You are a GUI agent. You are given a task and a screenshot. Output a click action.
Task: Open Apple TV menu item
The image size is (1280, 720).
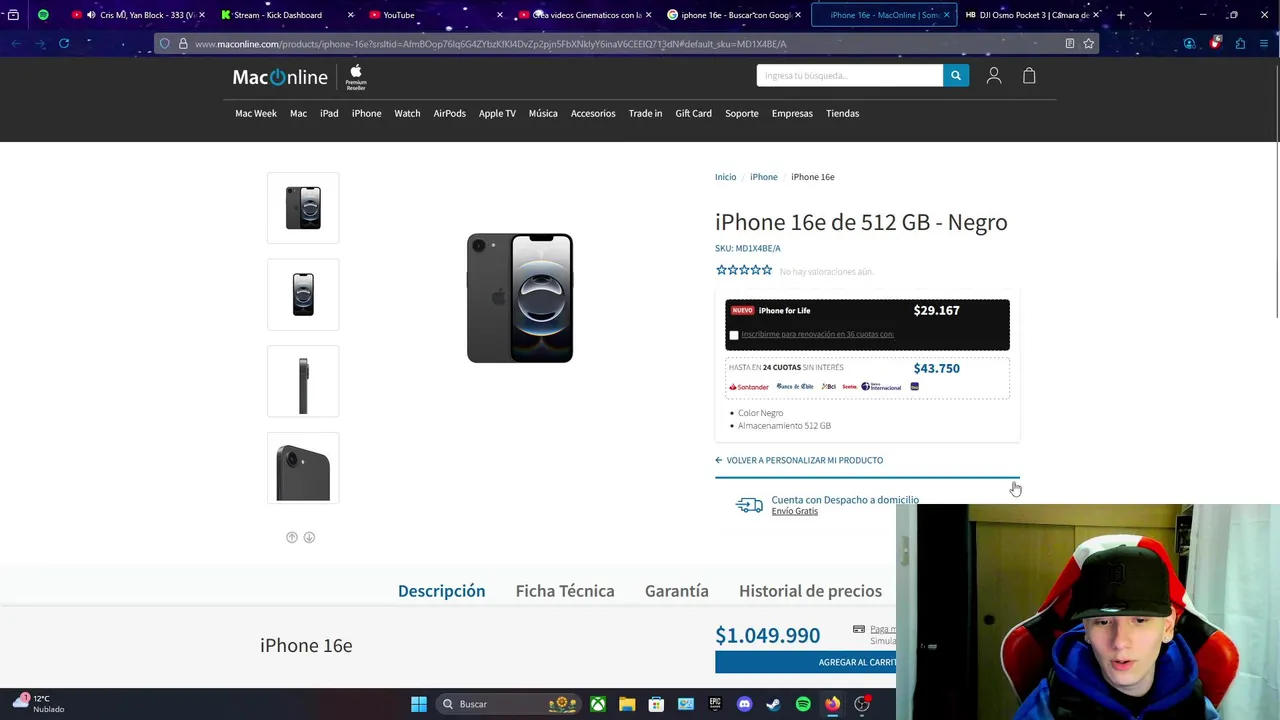[497, 113]
